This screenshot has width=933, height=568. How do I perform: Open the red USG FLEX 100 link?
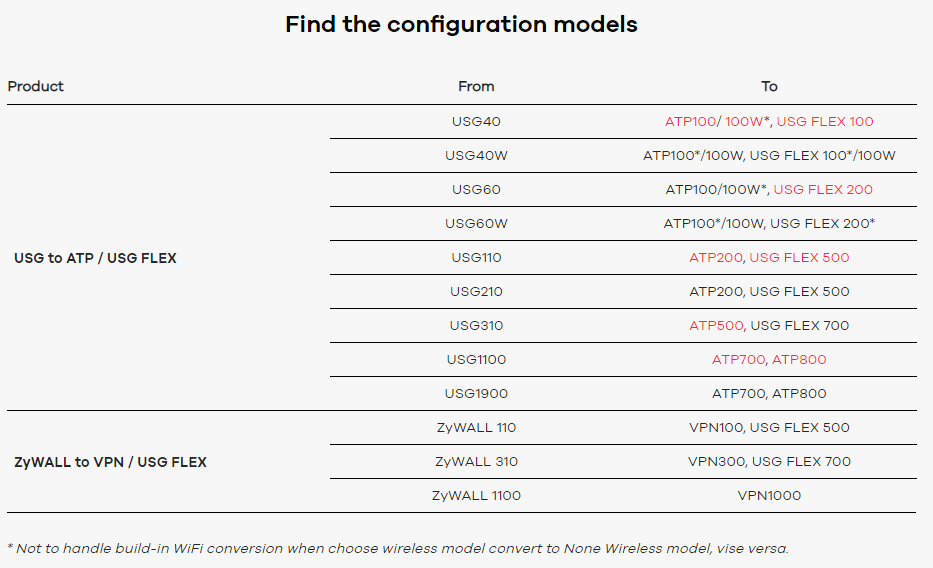tap(825, 122)
